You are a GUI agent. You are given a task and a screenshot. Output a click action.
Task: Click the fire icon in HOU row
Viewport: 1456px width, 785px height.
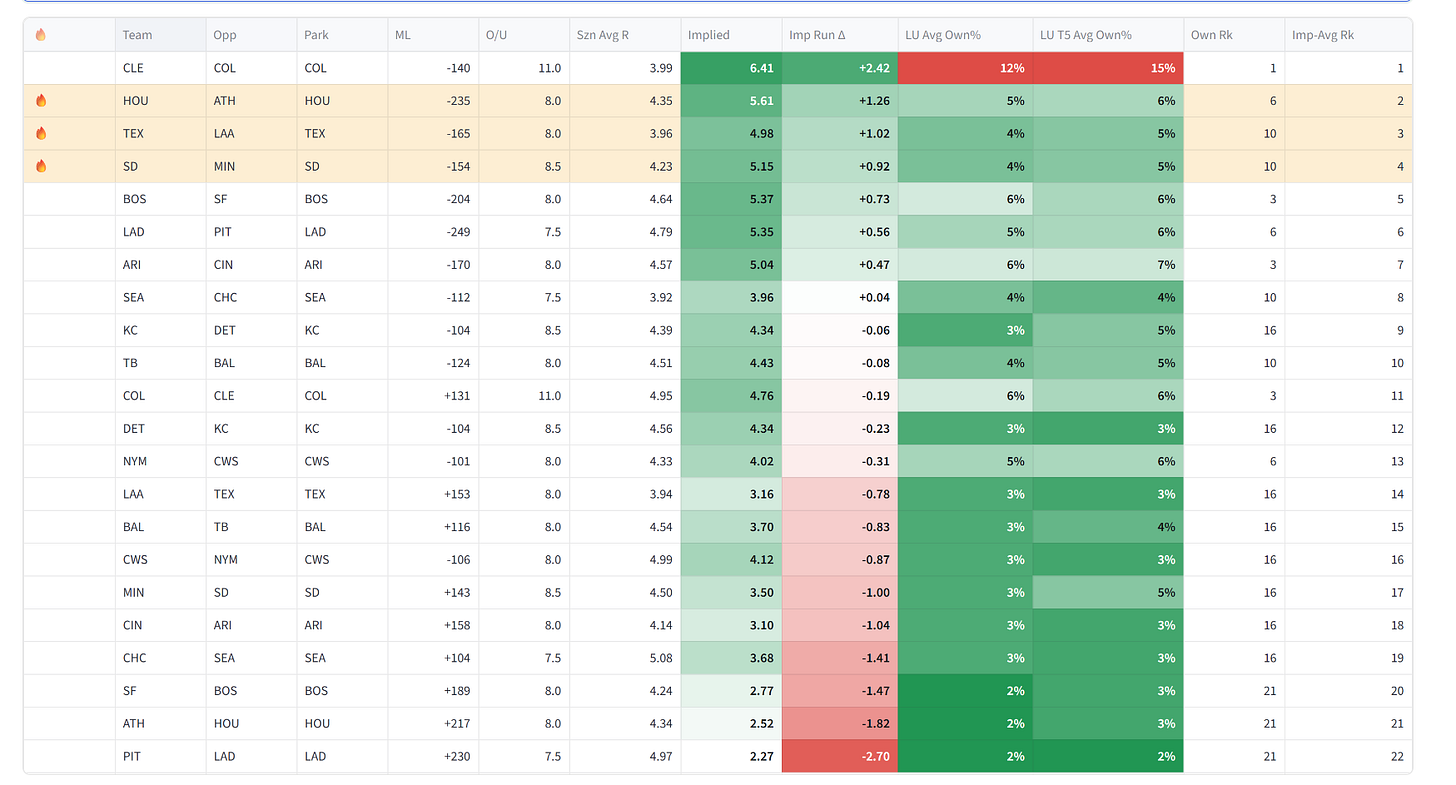coord(41,100)
